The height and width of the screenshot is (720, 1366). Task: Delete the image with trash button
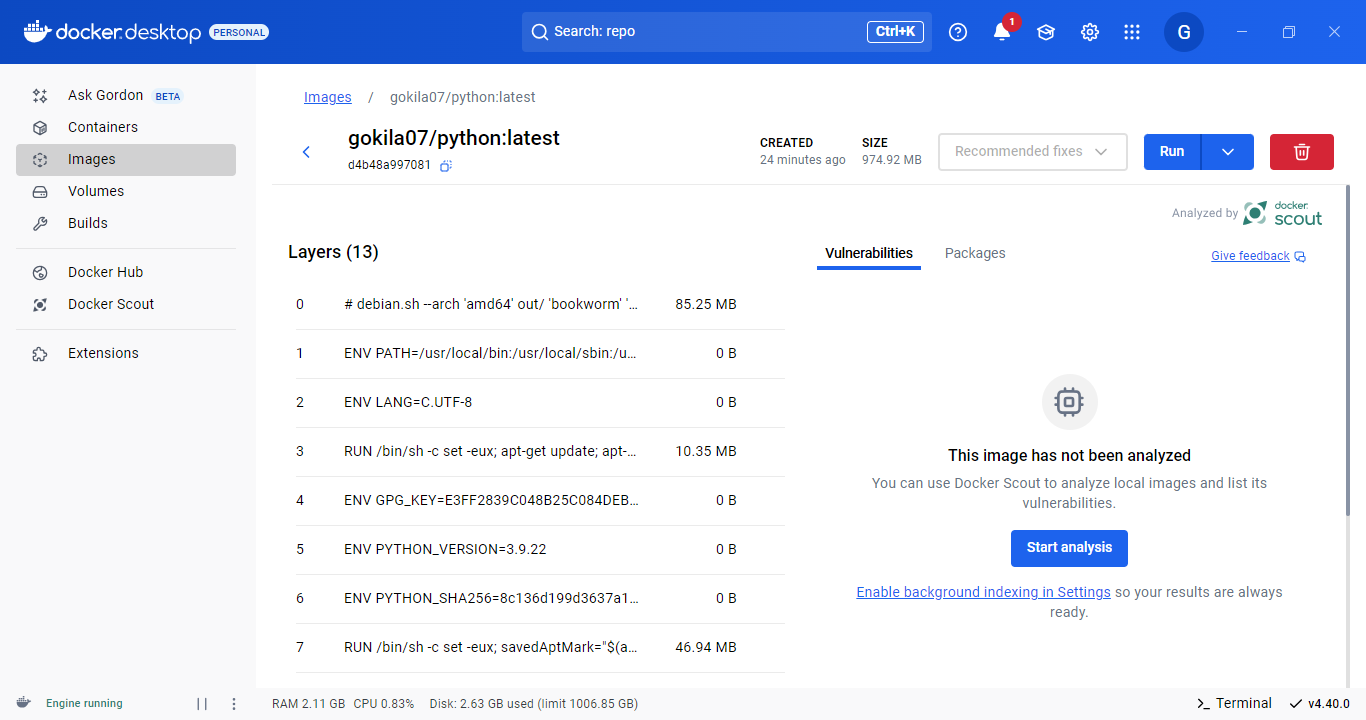click(x=1302, y=152)
